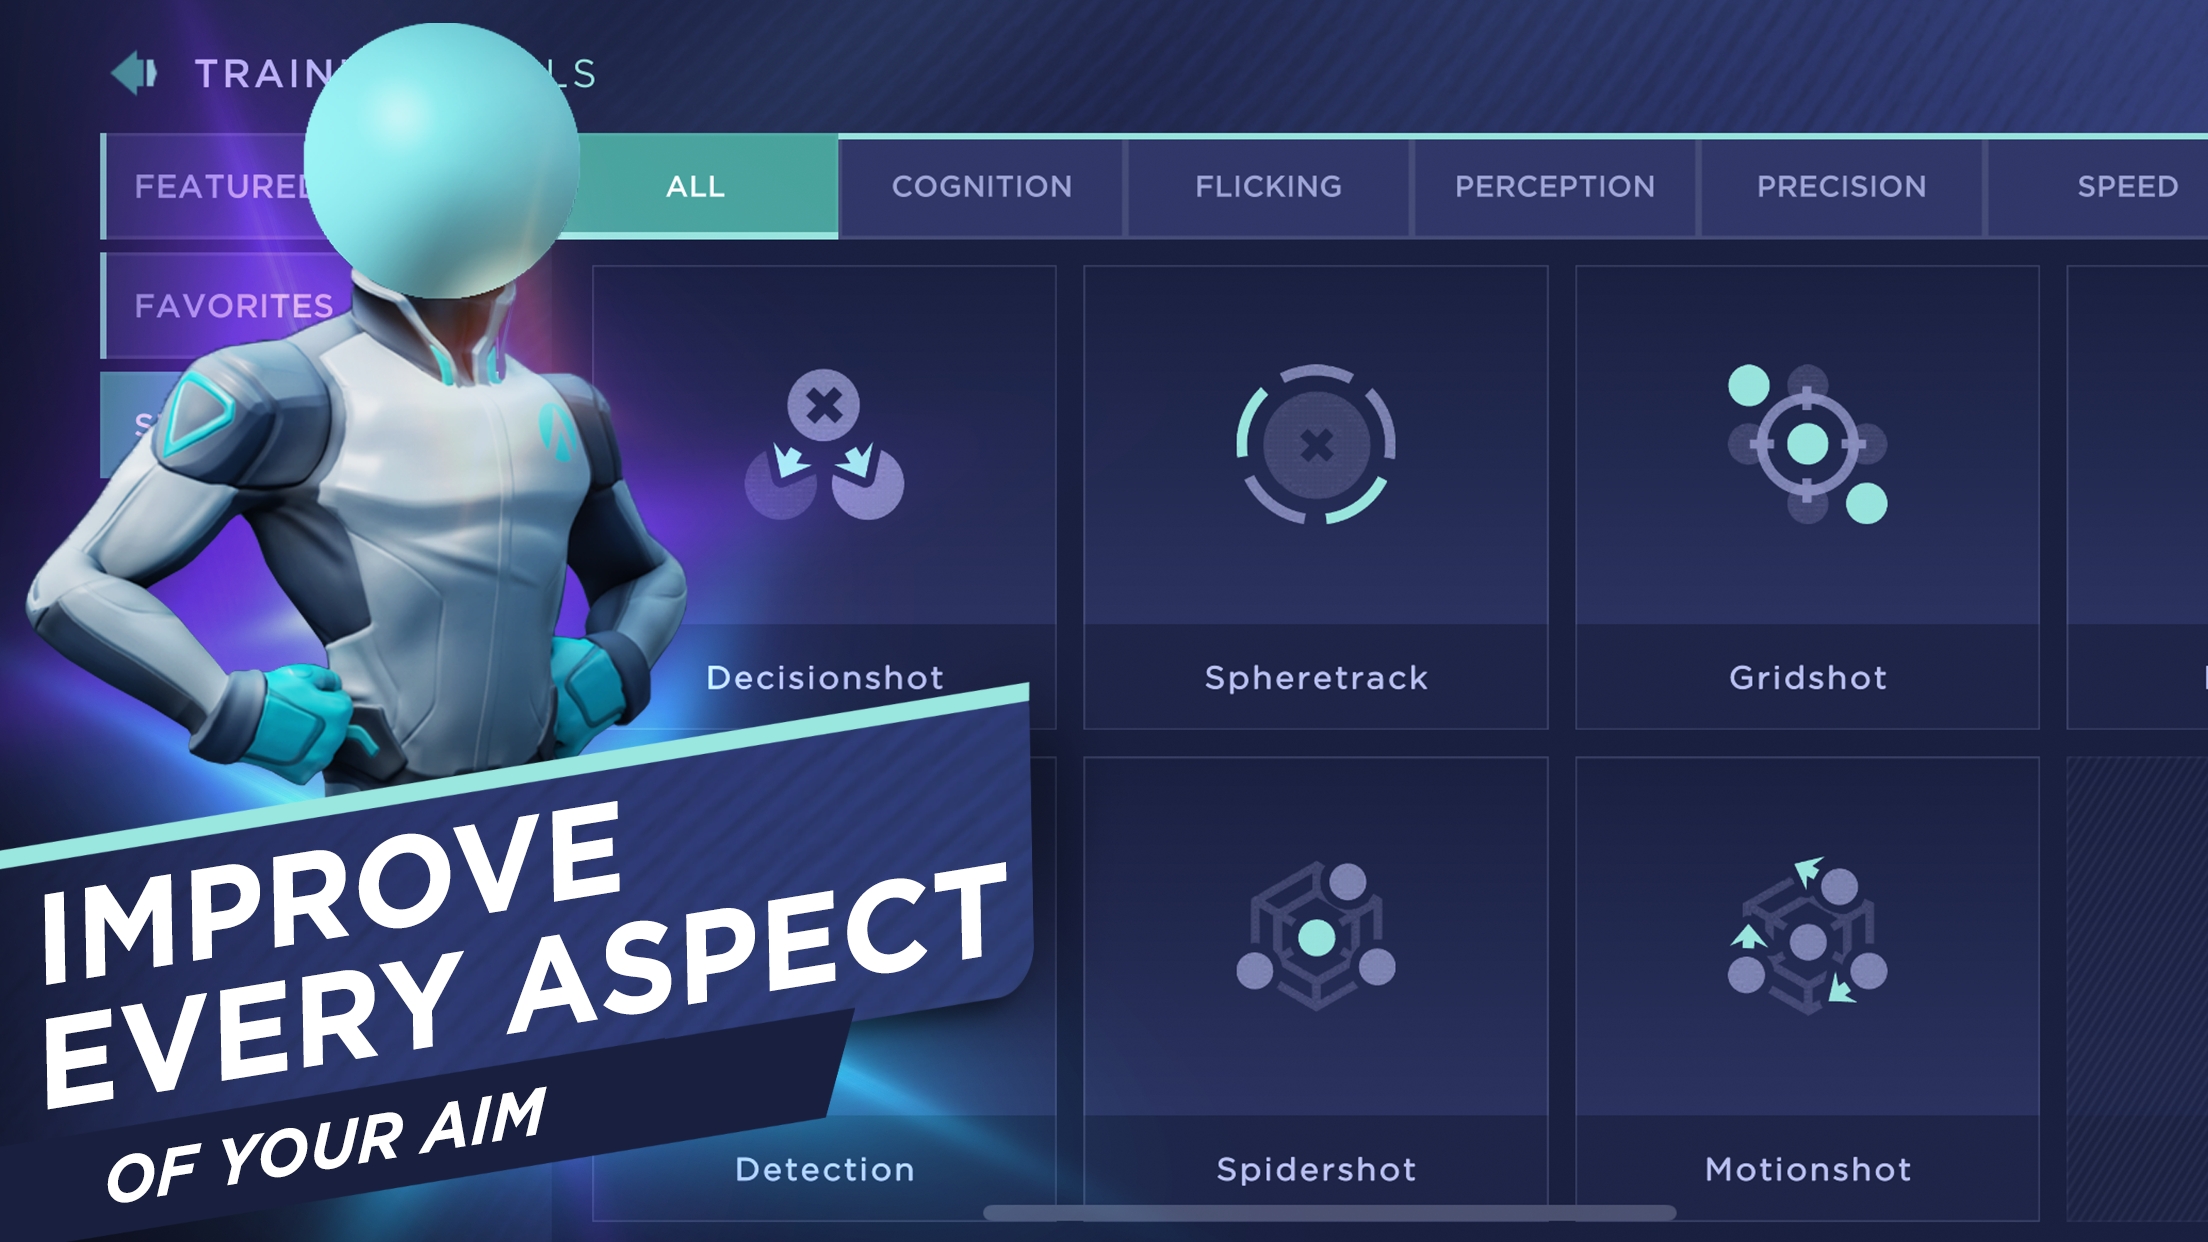2208x1242 pixels.
Task: Switch to the FLICKING tab
Action: (x=1266, y=187)
